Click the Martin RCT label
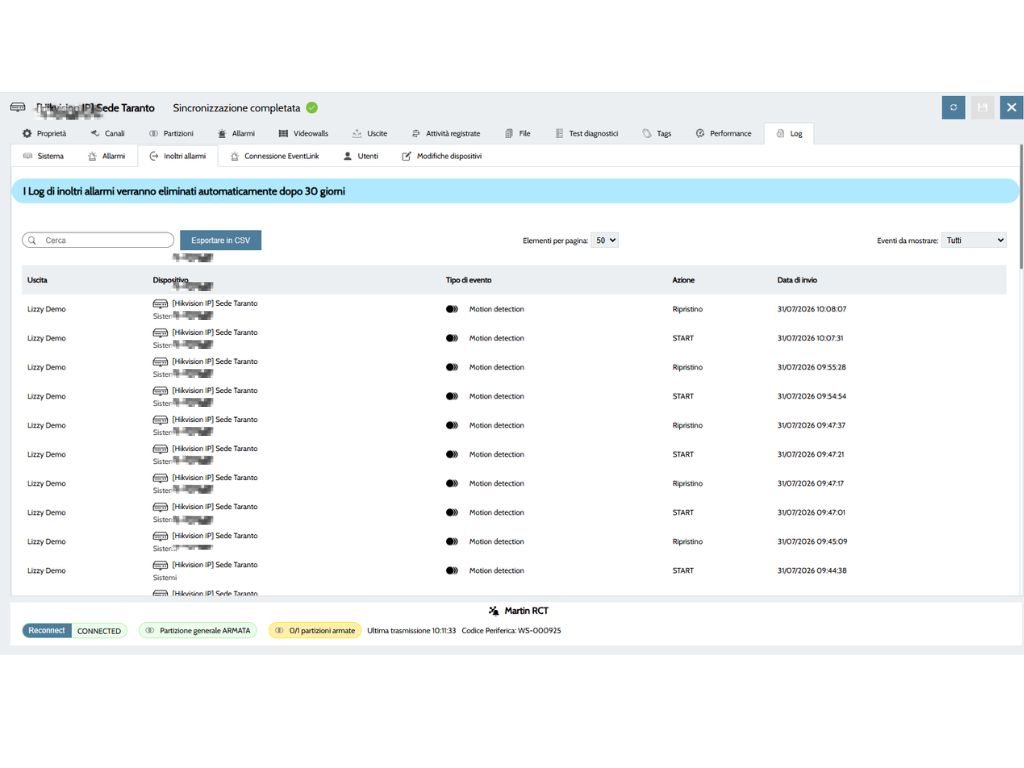1024x768 pixels. pos(526,611)
